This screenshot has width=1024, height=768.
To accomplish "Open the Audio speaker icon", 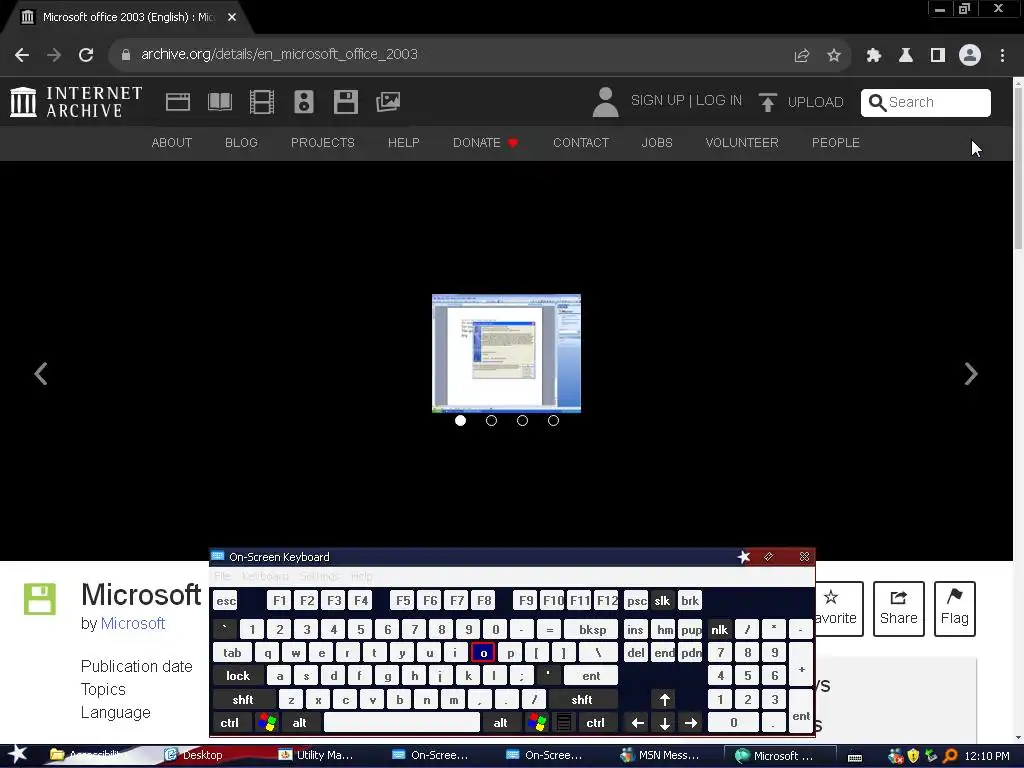I will pos(304,102).
